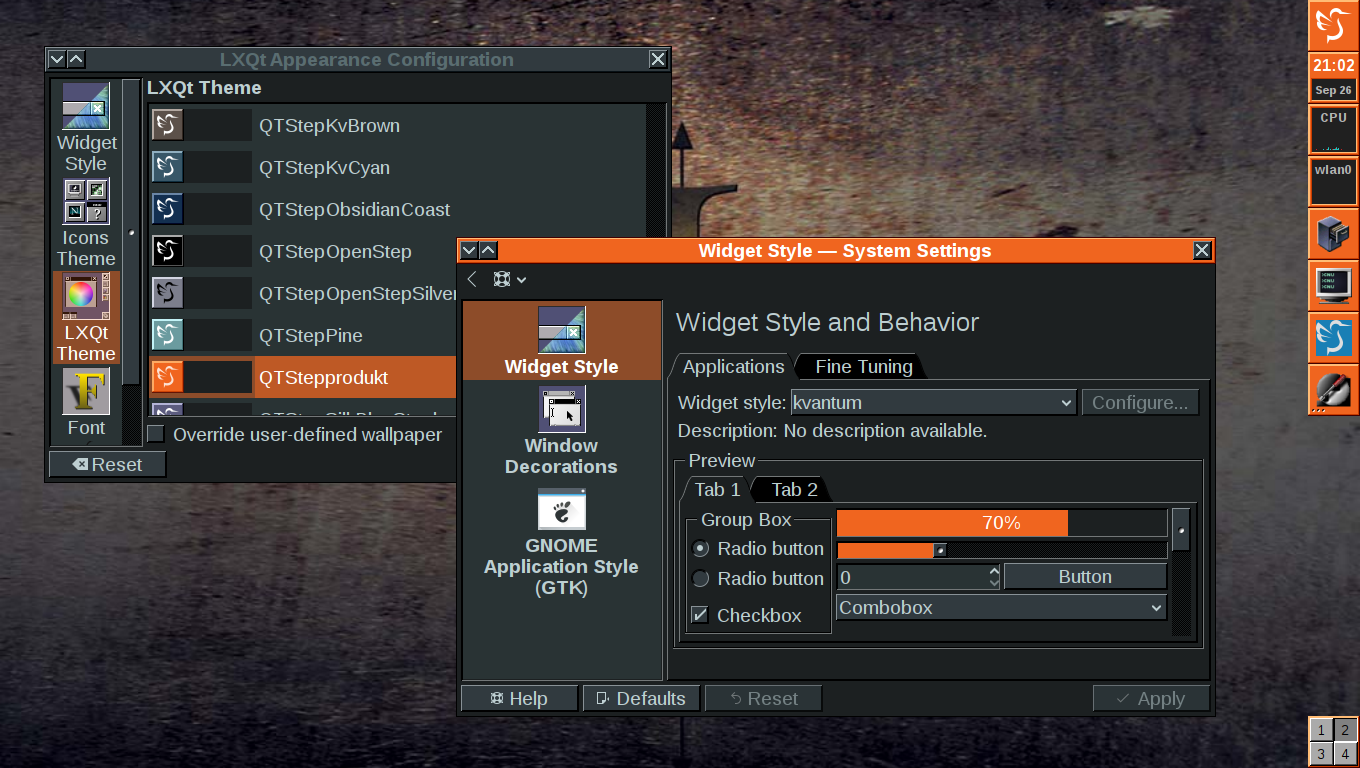The image size is (1360, 768).
Task: Click the preview Button widget
Action: pos(1085,576)
